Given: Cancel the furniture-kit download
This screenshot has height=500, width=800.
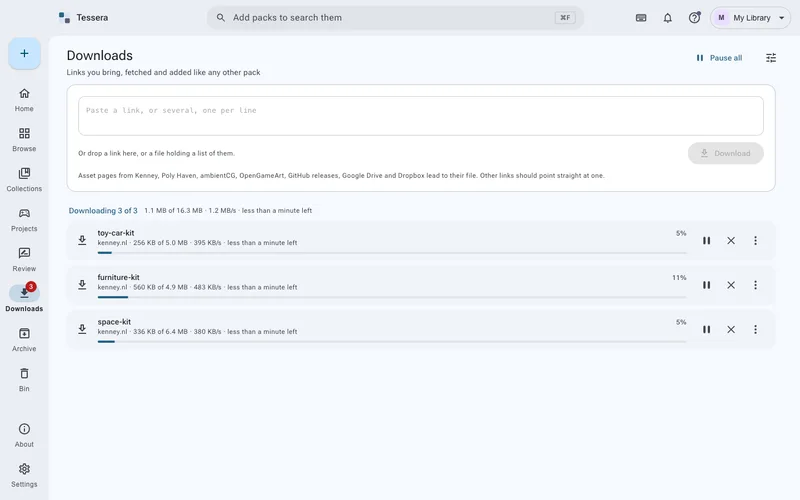Looking at the screenshot, I should tap(731, 285).
